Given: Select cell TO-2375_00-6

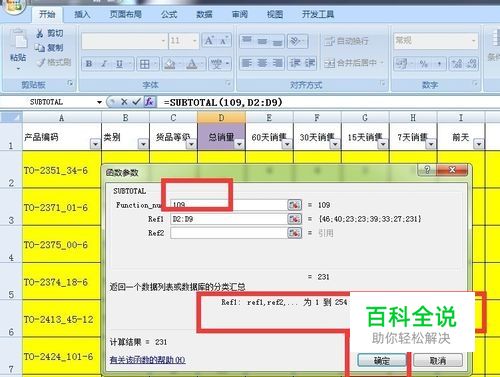Looking at the screenshot, I should [62, 244].
